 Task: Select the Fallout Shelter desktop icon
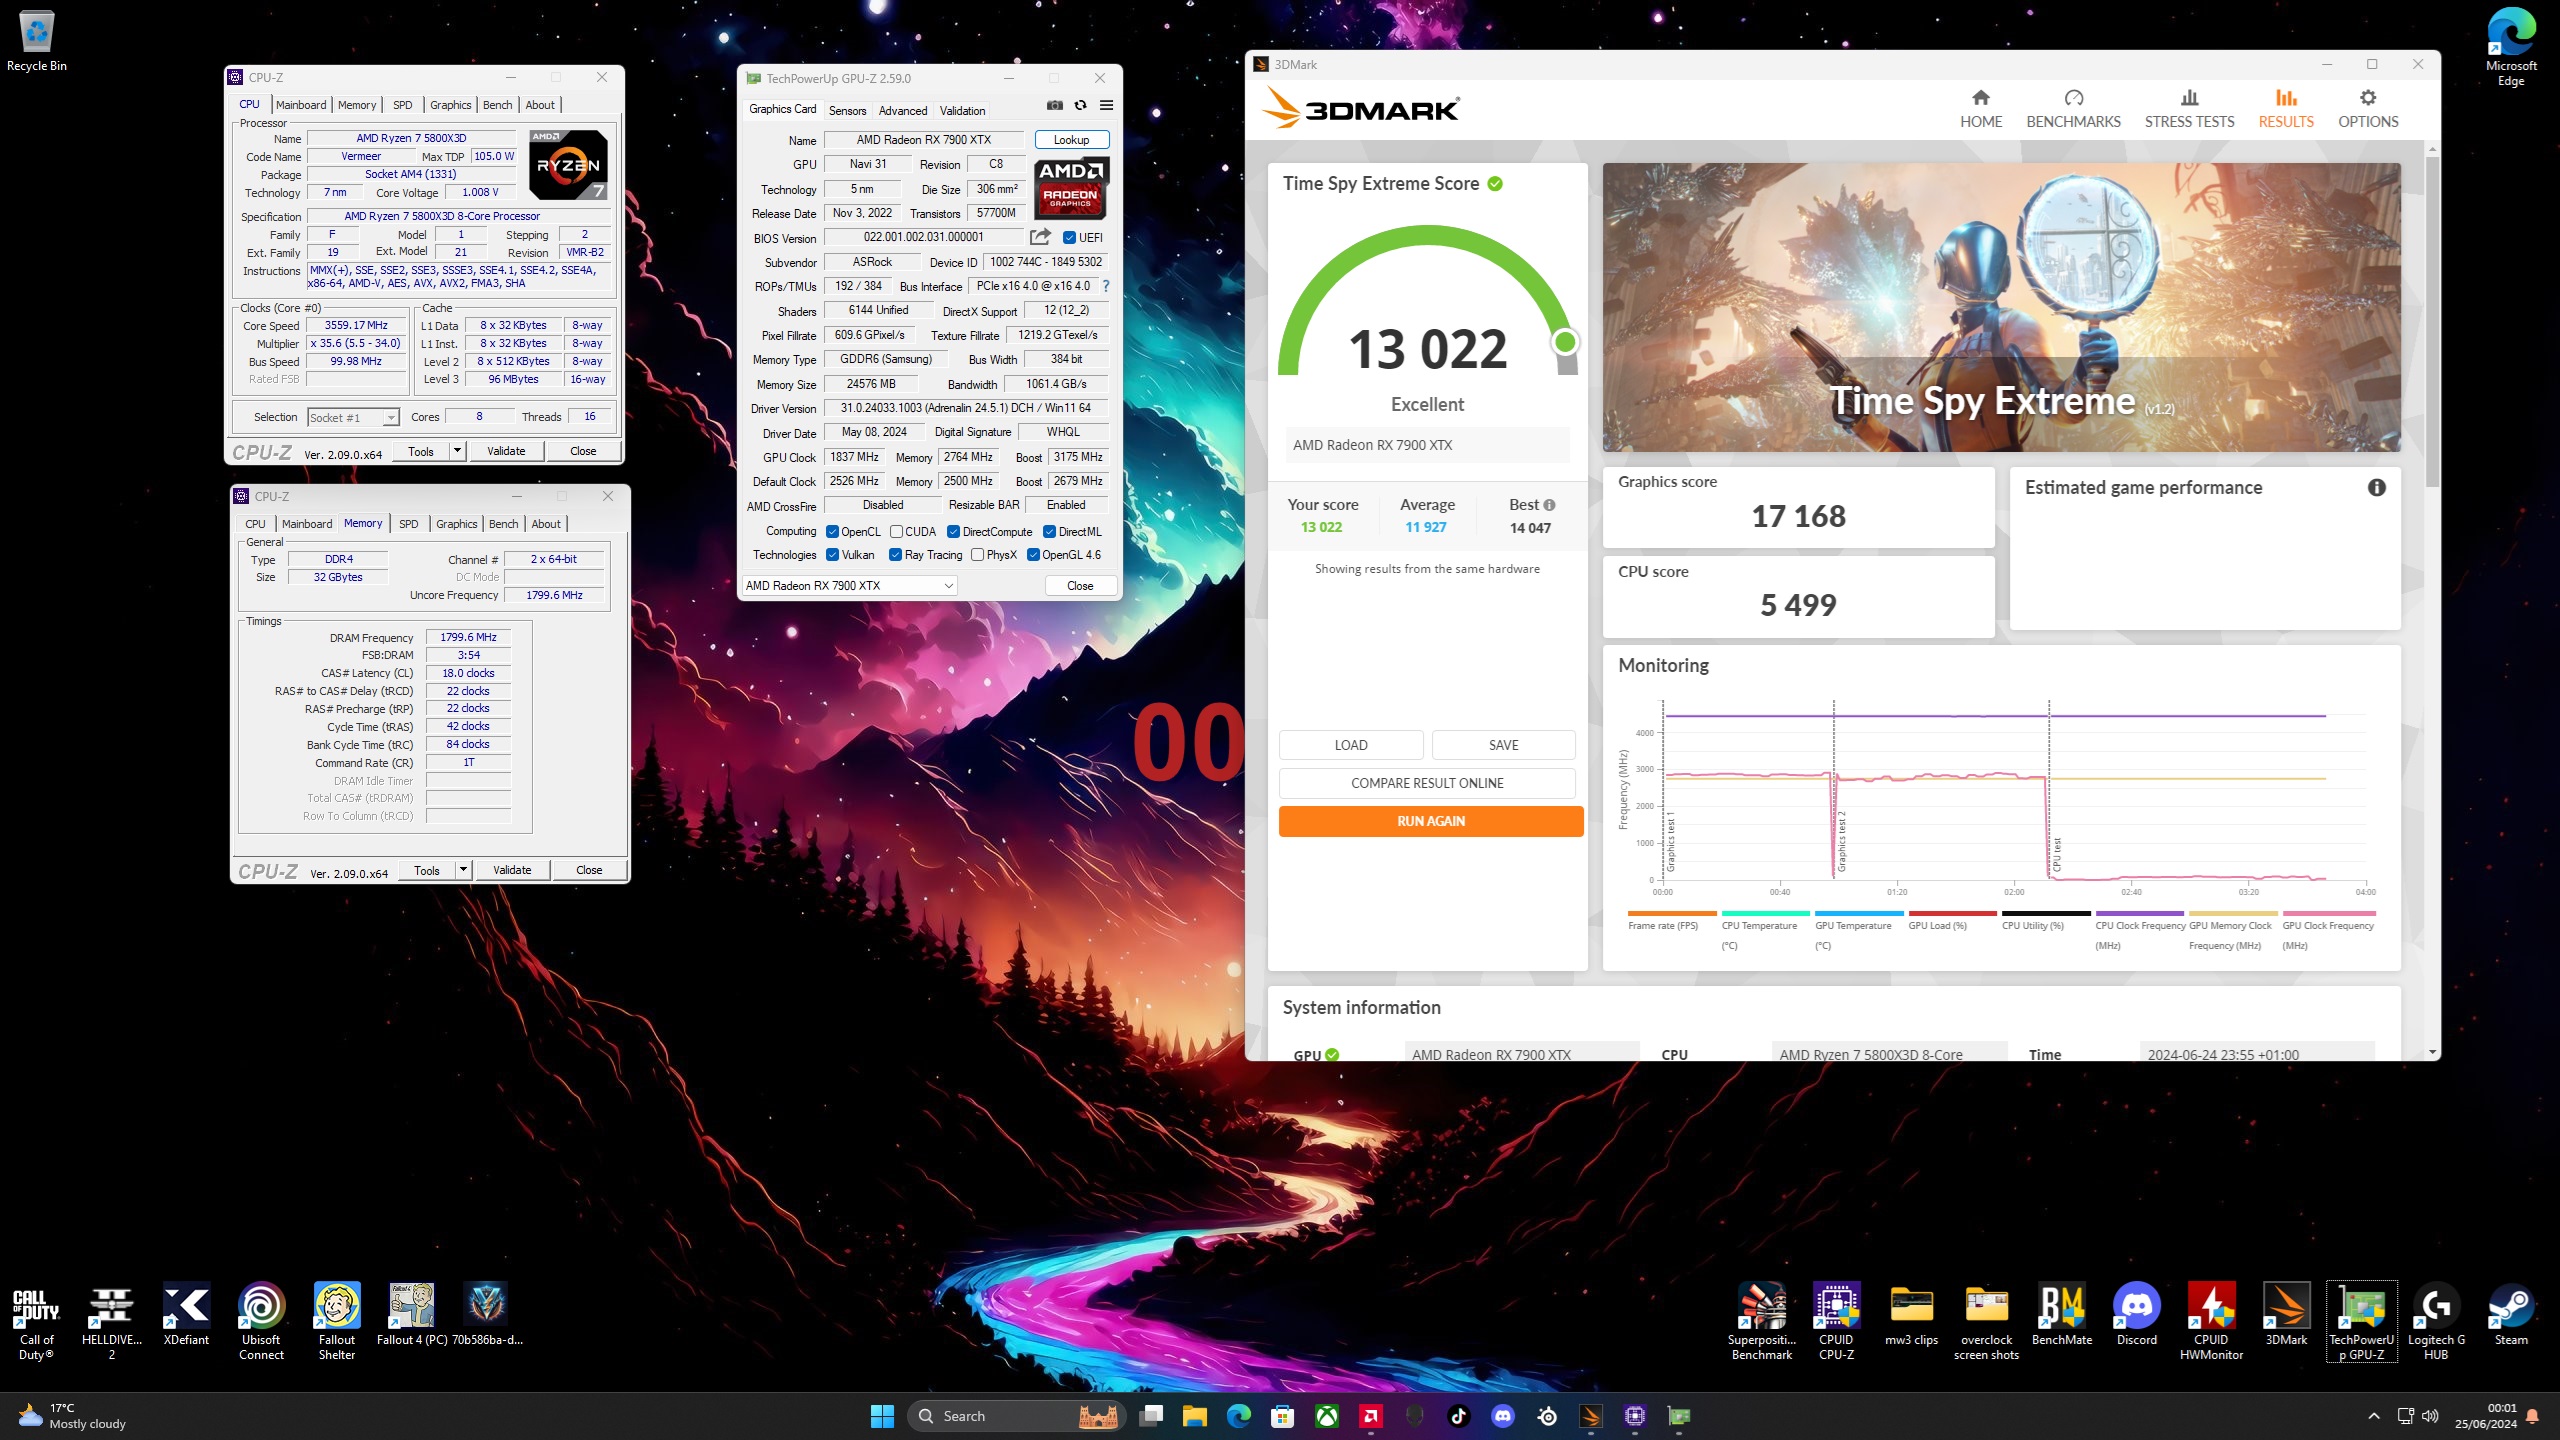point(337,1321)
